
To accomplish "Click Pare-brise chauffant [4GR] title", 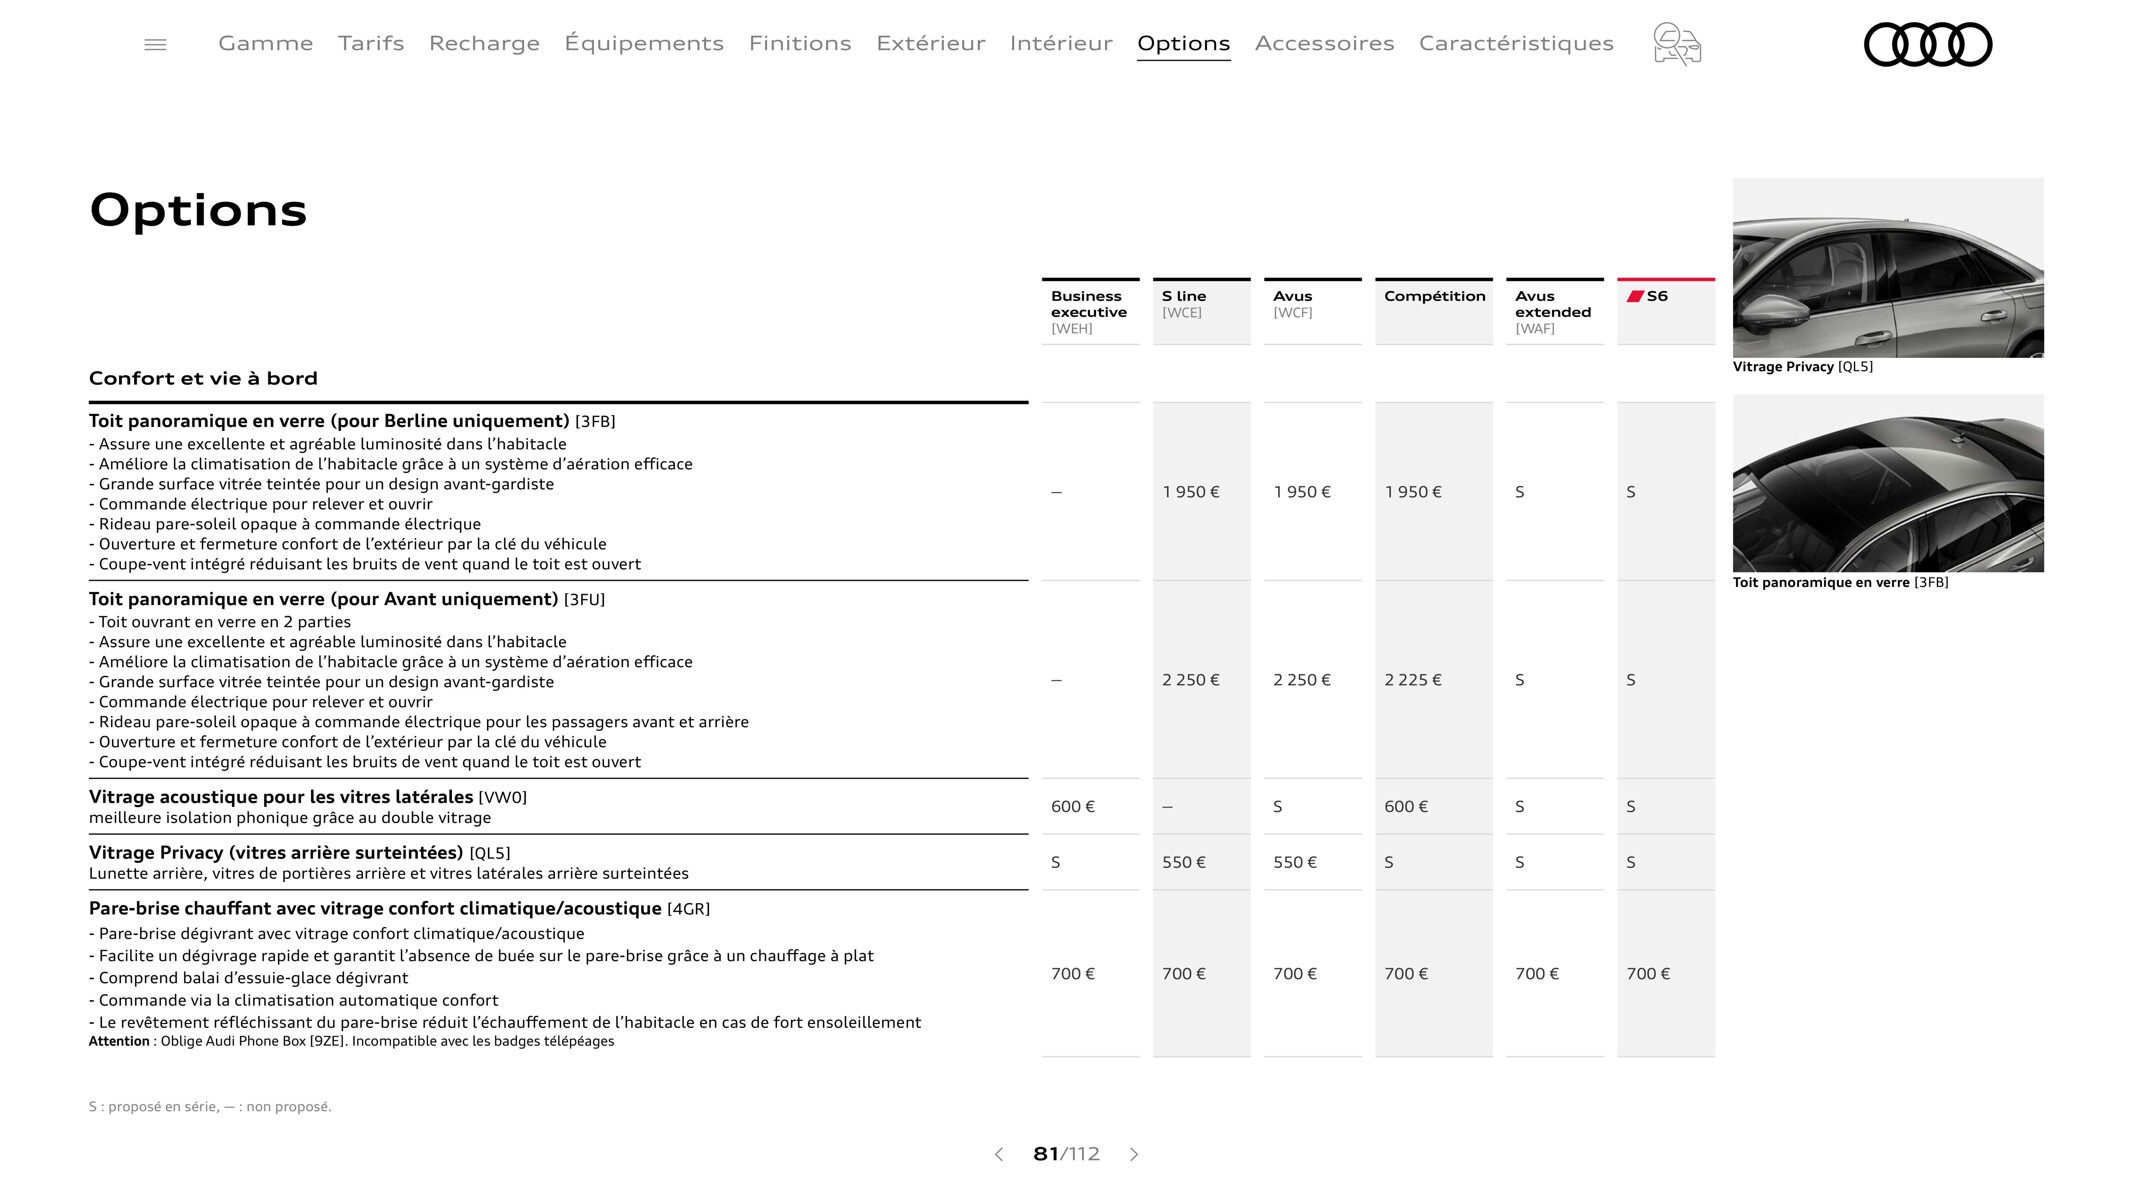I will (x=399, y=909).
